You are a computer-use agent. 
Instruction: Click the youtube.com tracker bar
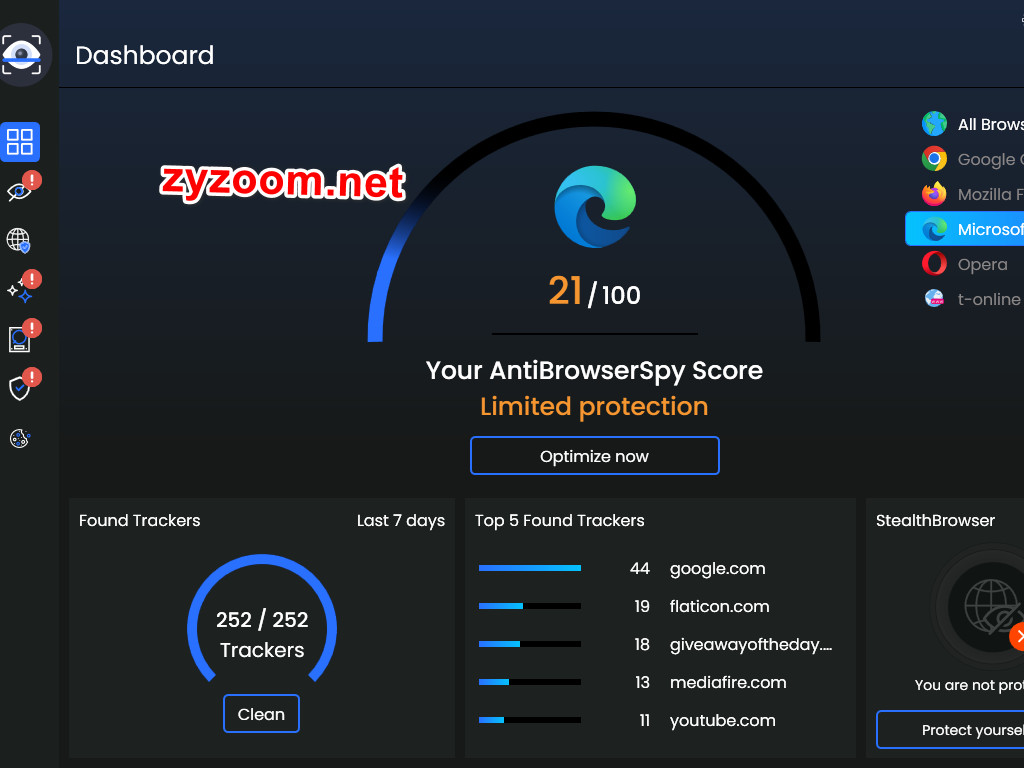[530, 720]
